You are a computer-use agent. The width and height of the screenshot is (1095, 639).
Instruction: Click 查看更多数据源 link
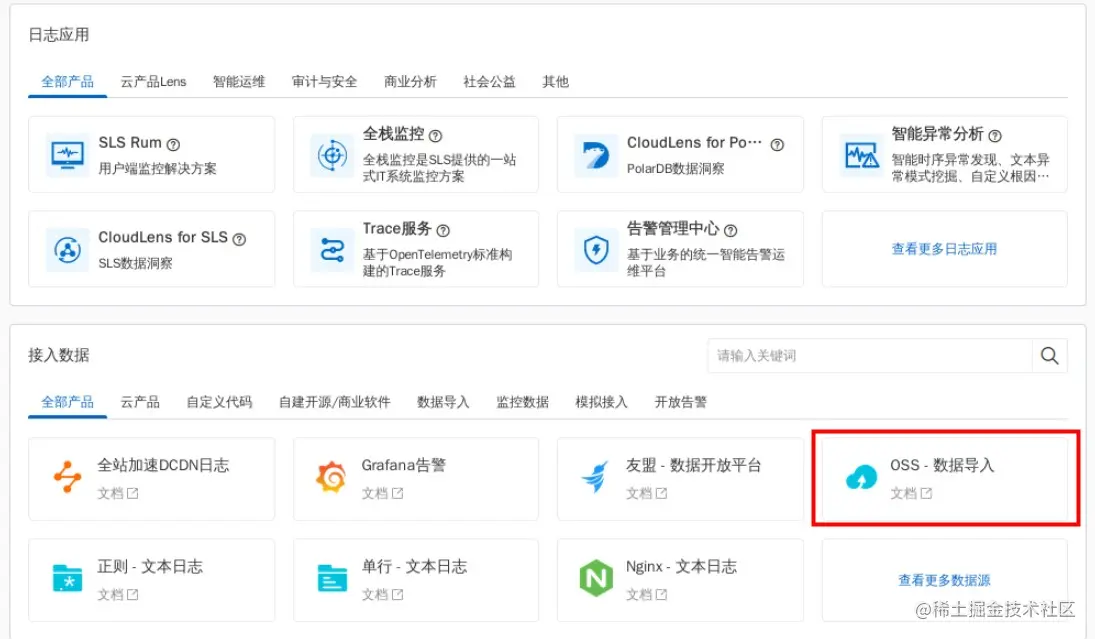tap(944, 580)
